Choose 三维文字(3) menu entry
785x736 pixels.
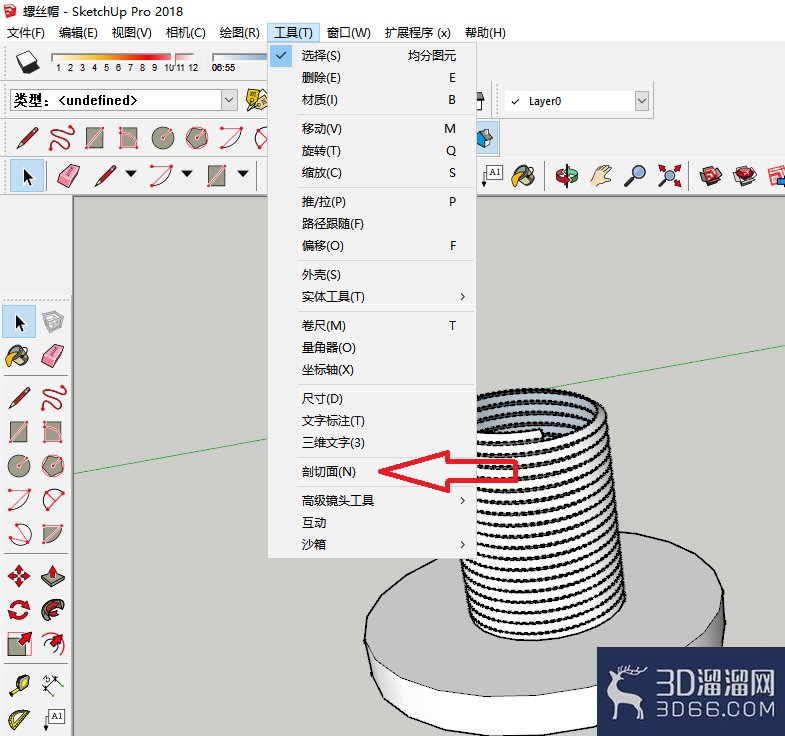(371, 443)
